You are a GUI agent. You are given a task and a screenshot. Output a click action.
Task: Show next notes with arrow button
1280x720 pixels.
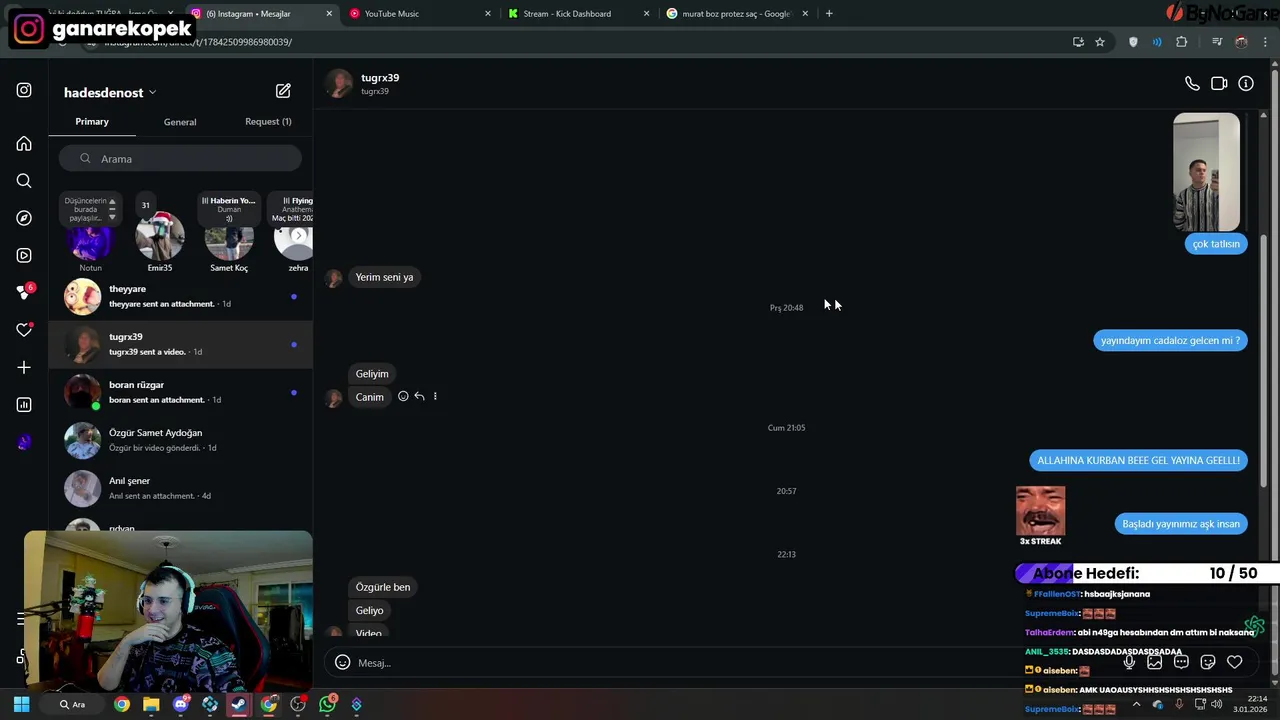[x=298, y=236]
